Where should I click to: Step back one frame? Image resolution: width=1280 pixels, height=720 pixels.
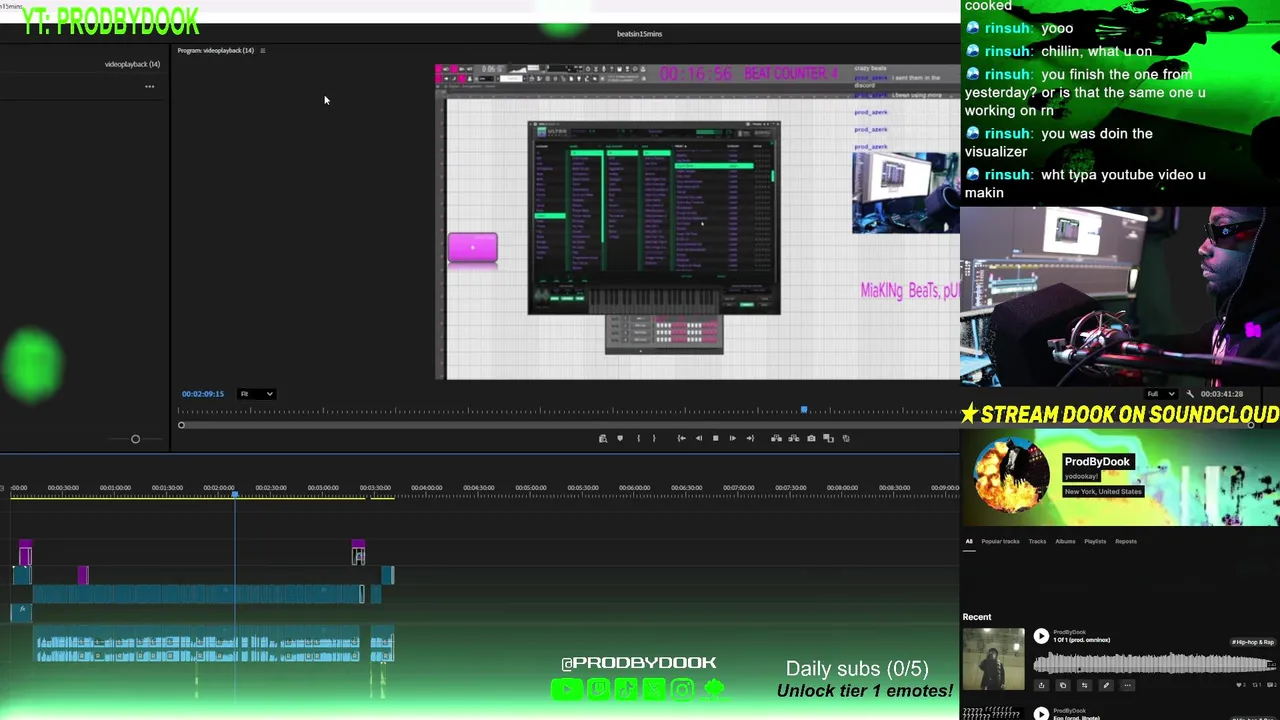(x=699, y=438)
